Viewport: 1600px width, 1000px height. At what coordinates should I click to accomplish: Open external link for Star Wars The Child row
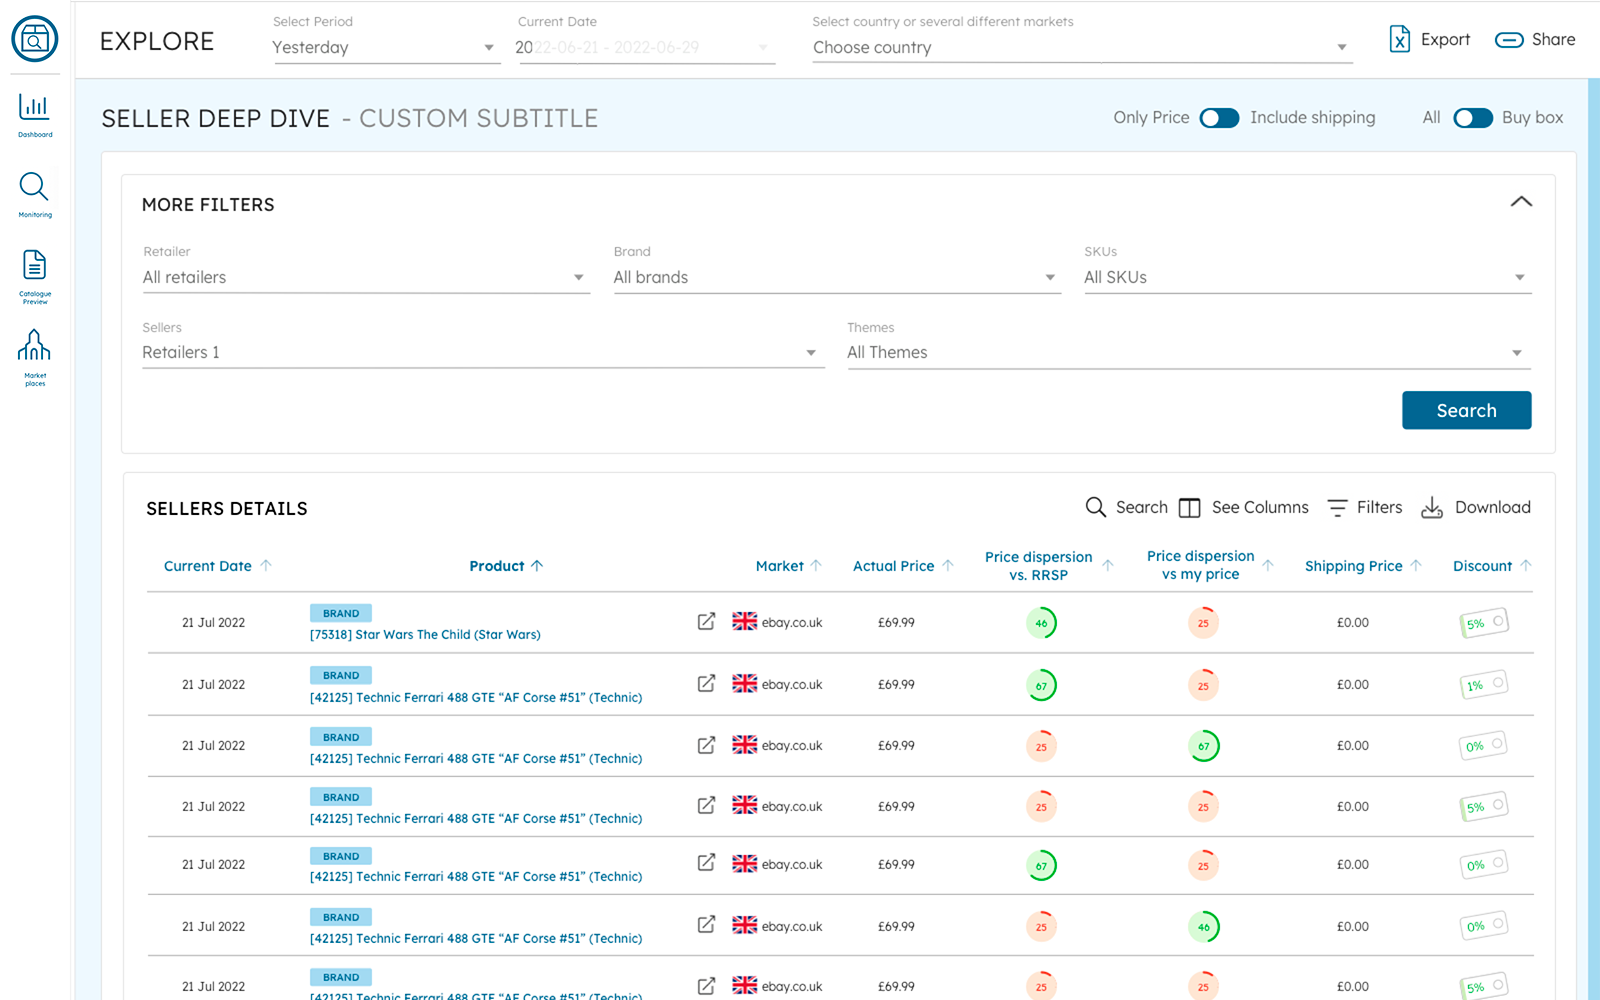pyautogui.click(x=706, y=622)
